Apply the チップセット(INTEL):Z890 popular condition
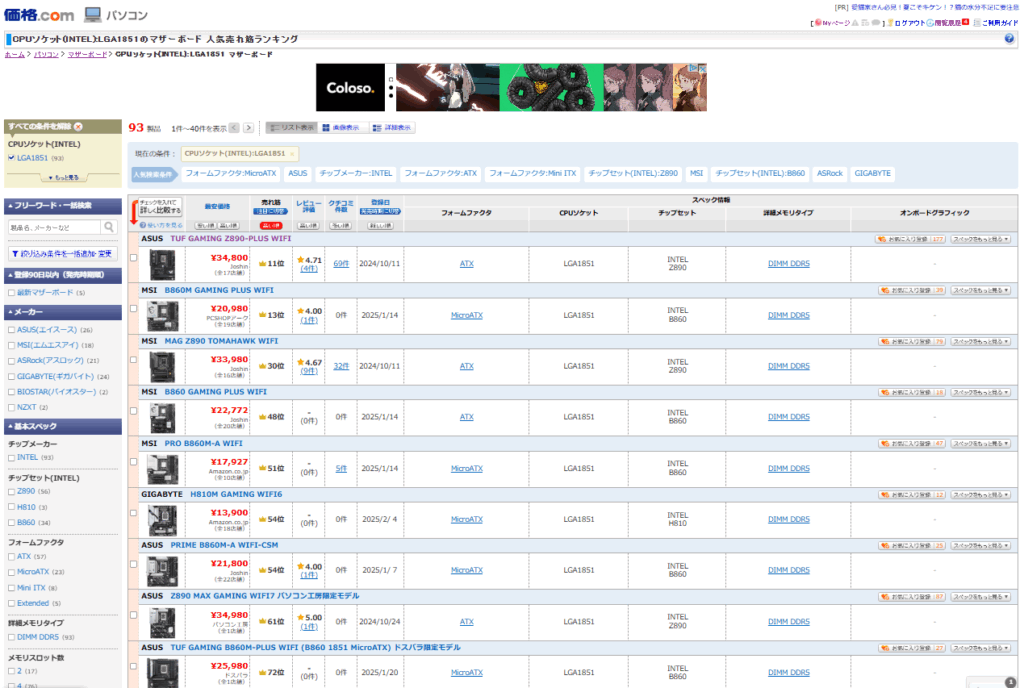 633,174
